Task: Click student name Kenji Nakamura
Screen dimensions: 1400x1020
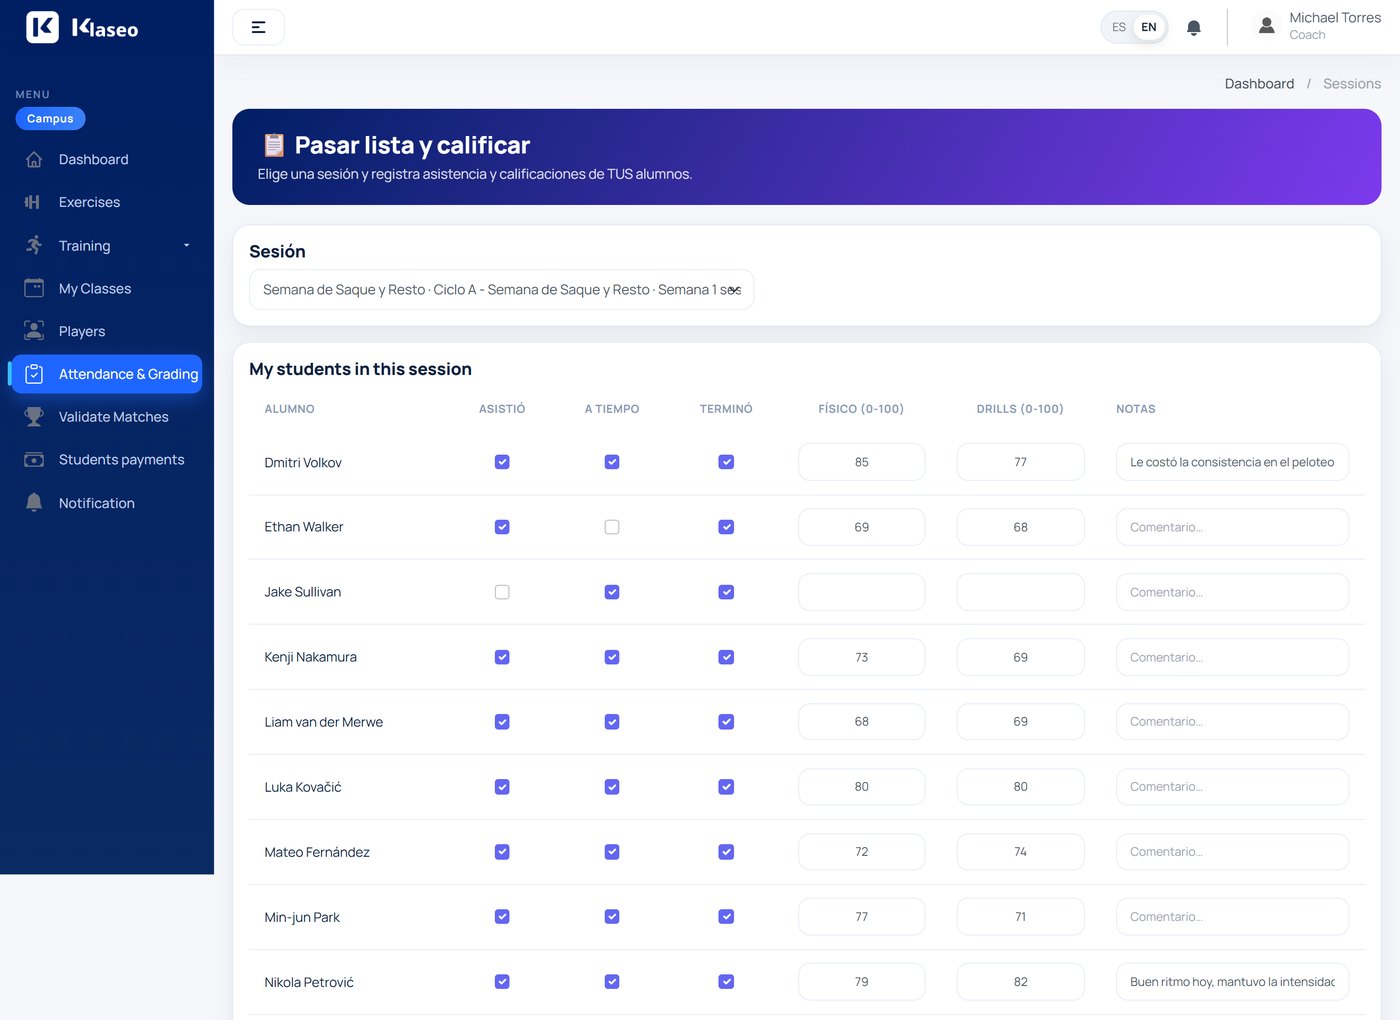Action: pyautogui.click(x=310, y=657)
